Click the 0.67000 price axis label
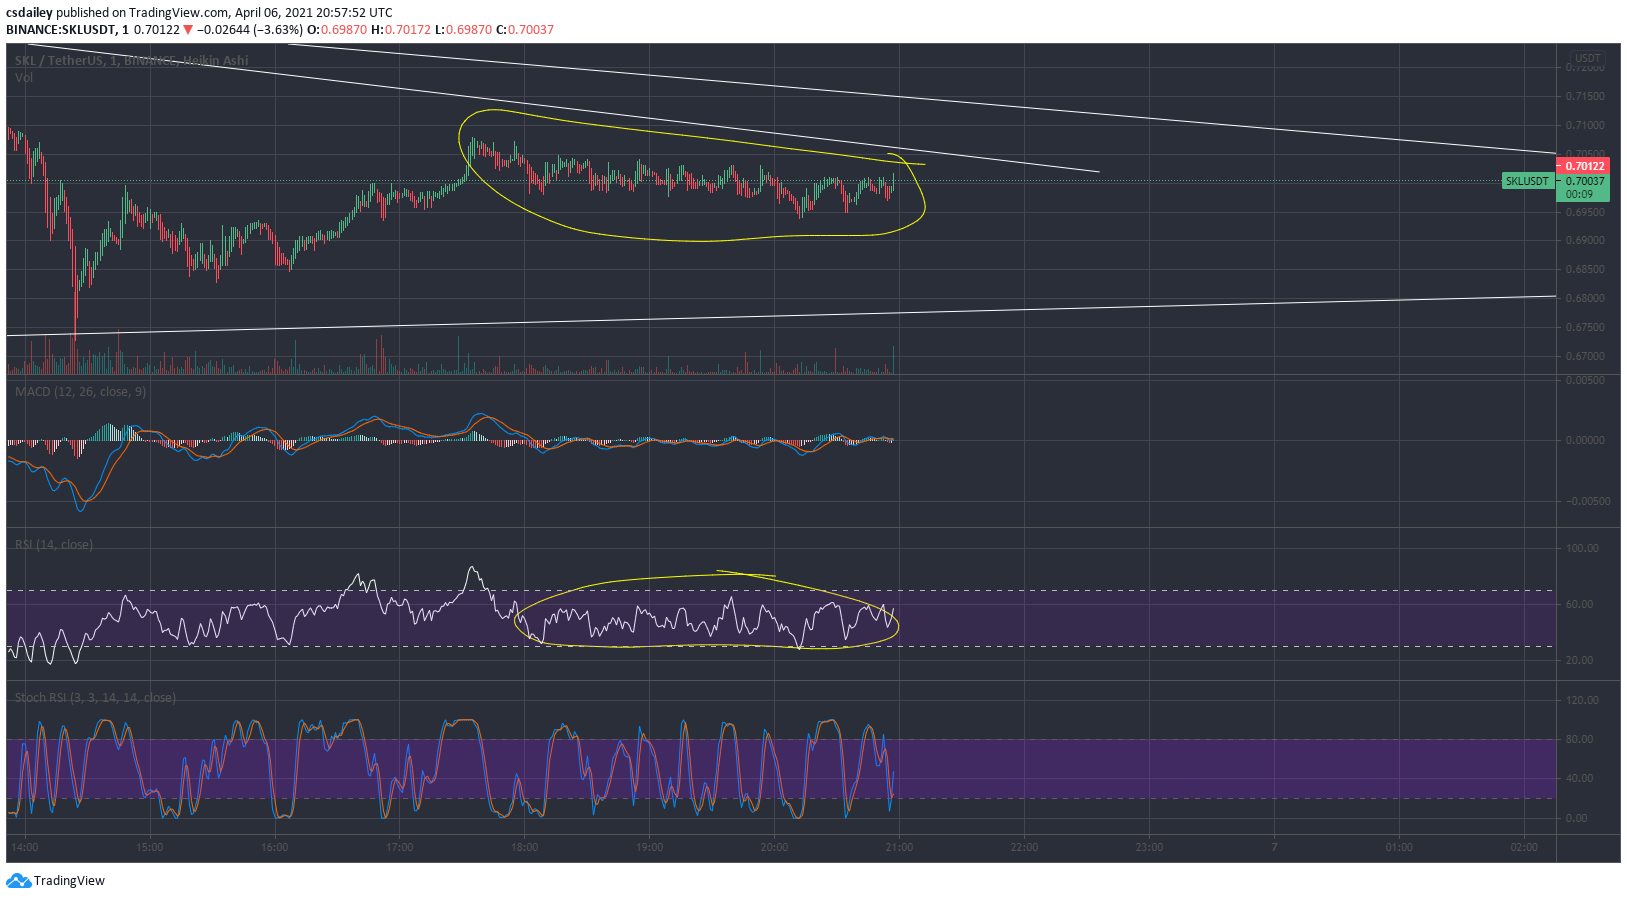This screenshot has width=1627, height=899. click(x=1585, y=356)
